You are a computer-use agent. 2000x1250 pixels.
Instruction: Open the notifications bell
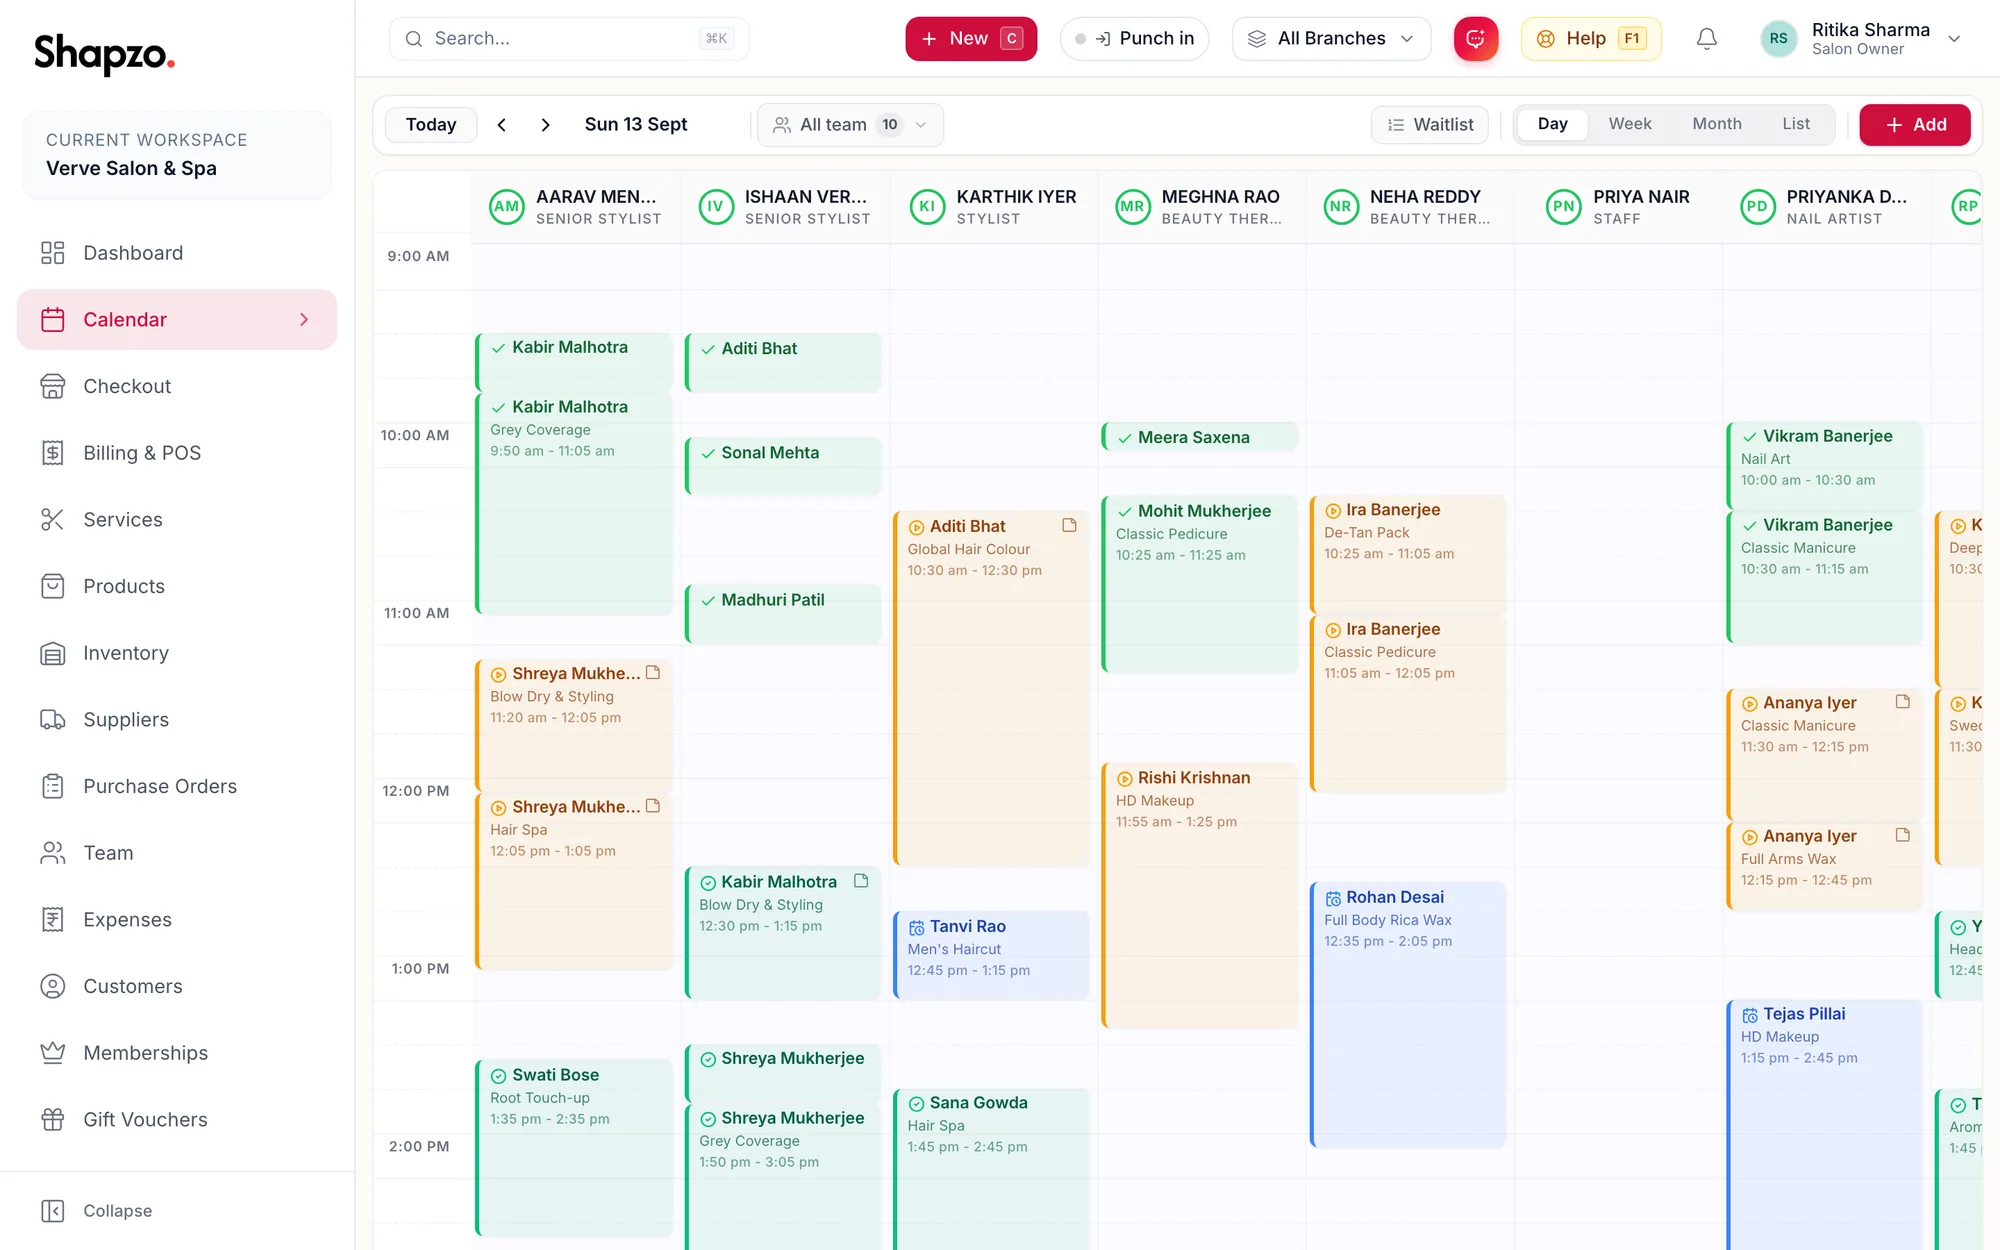pos(1707,39)
